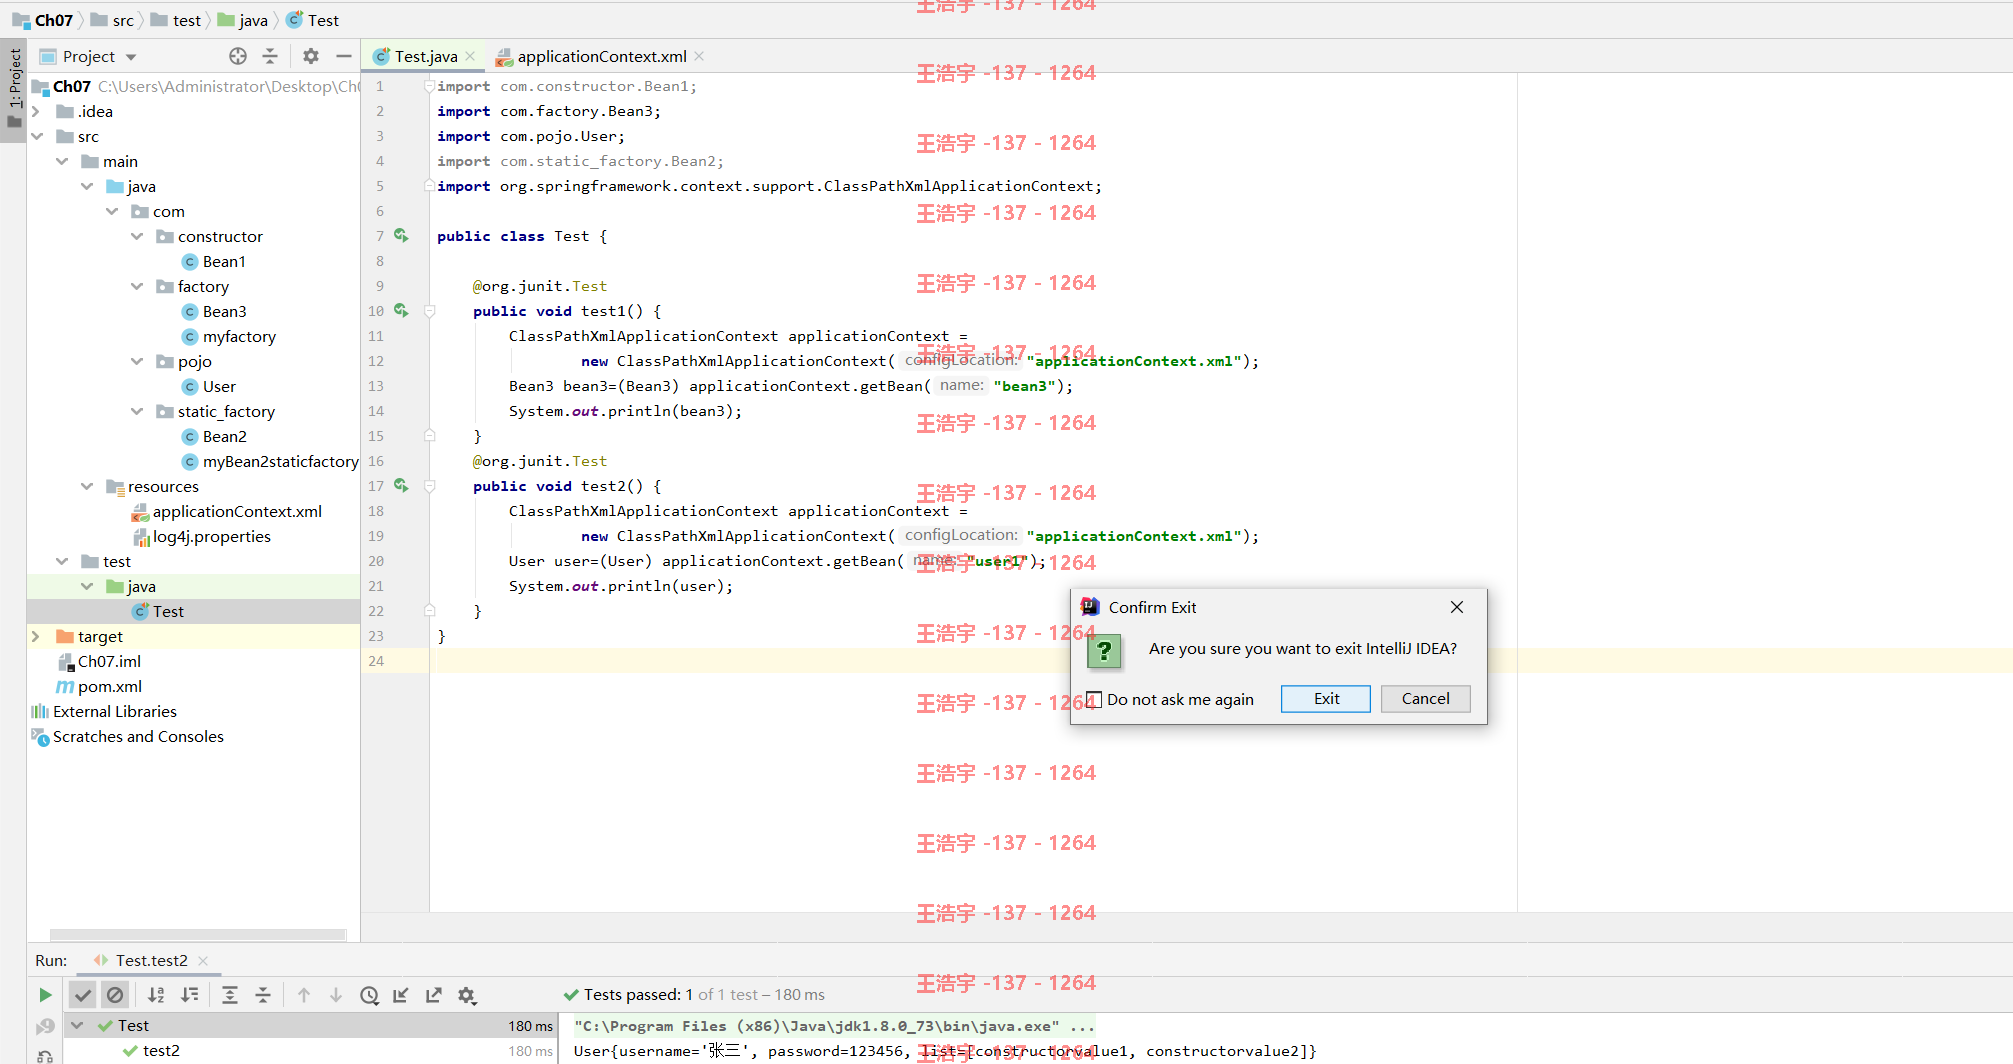Go to next failed test arrow
Screen dimensions: 2013x1064
[x=336, y=995]
